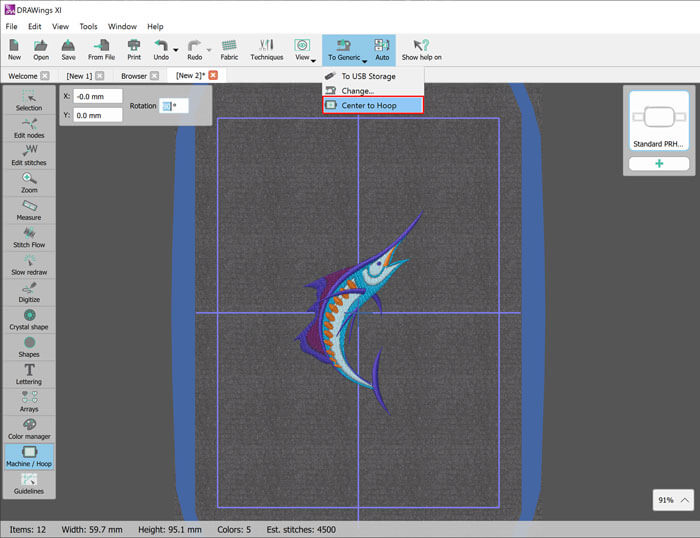Toggle the Machine / Hoop panel
The width and height of the screenshot is (700, 538).
click(29, 456)
